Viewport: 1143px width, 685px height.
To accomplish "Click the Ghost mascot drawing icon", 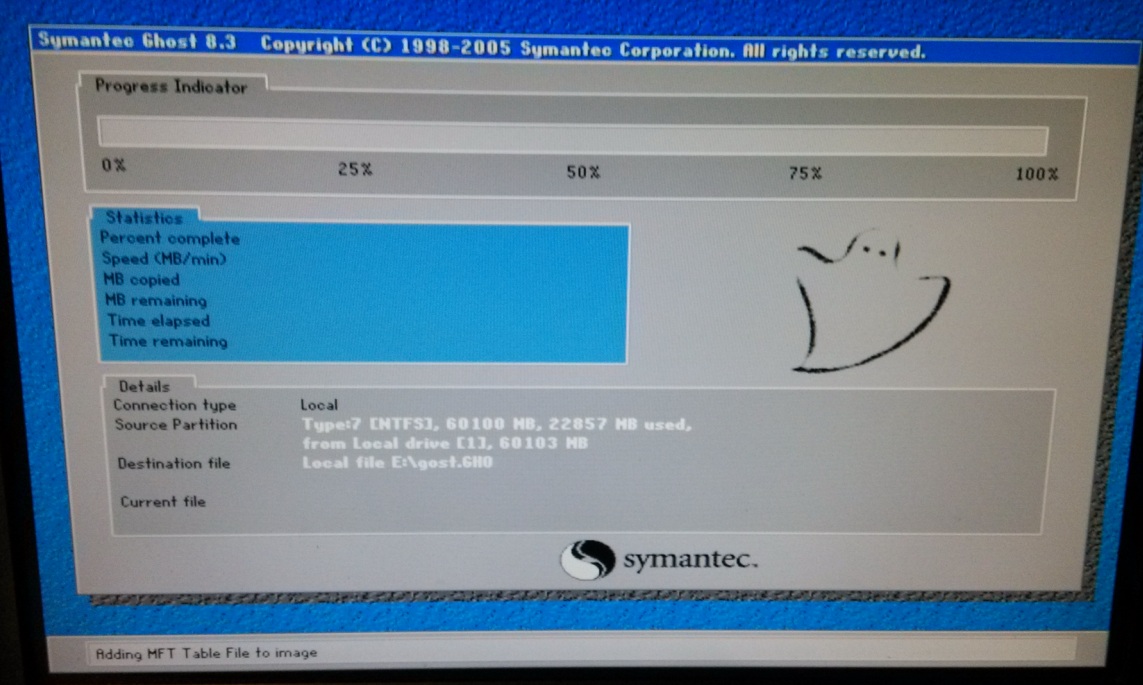I will pos(870,300).
